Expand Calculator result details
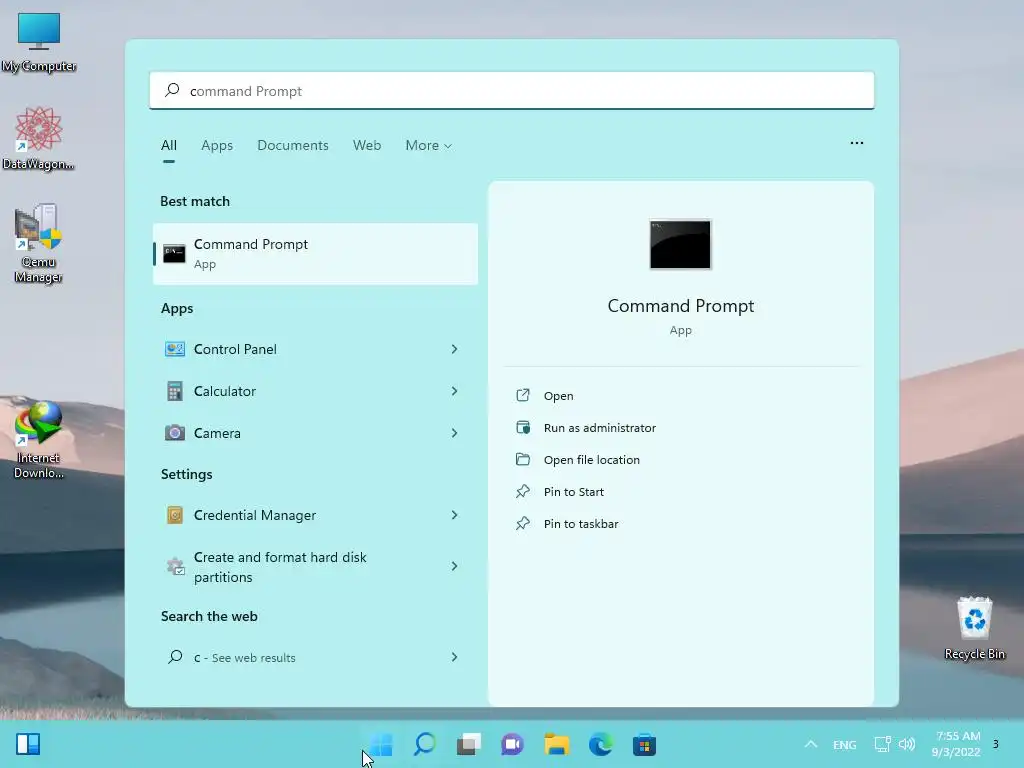The width and height of the screenshot is (1024, 768). click(x=455, y=391)
